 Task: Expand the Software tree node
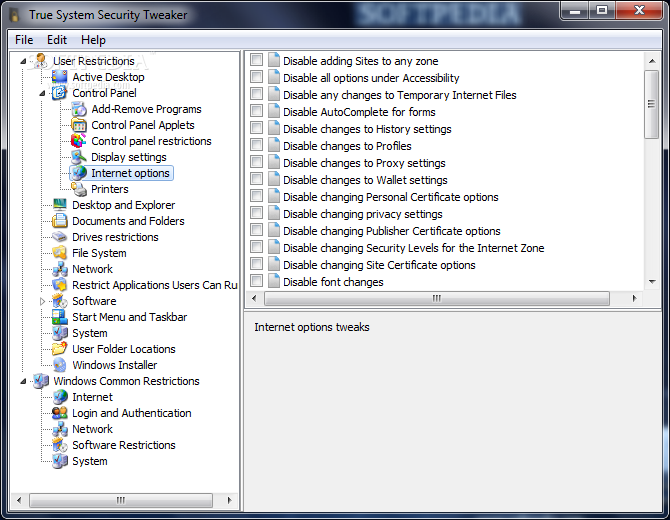click(x=42, y=301)
